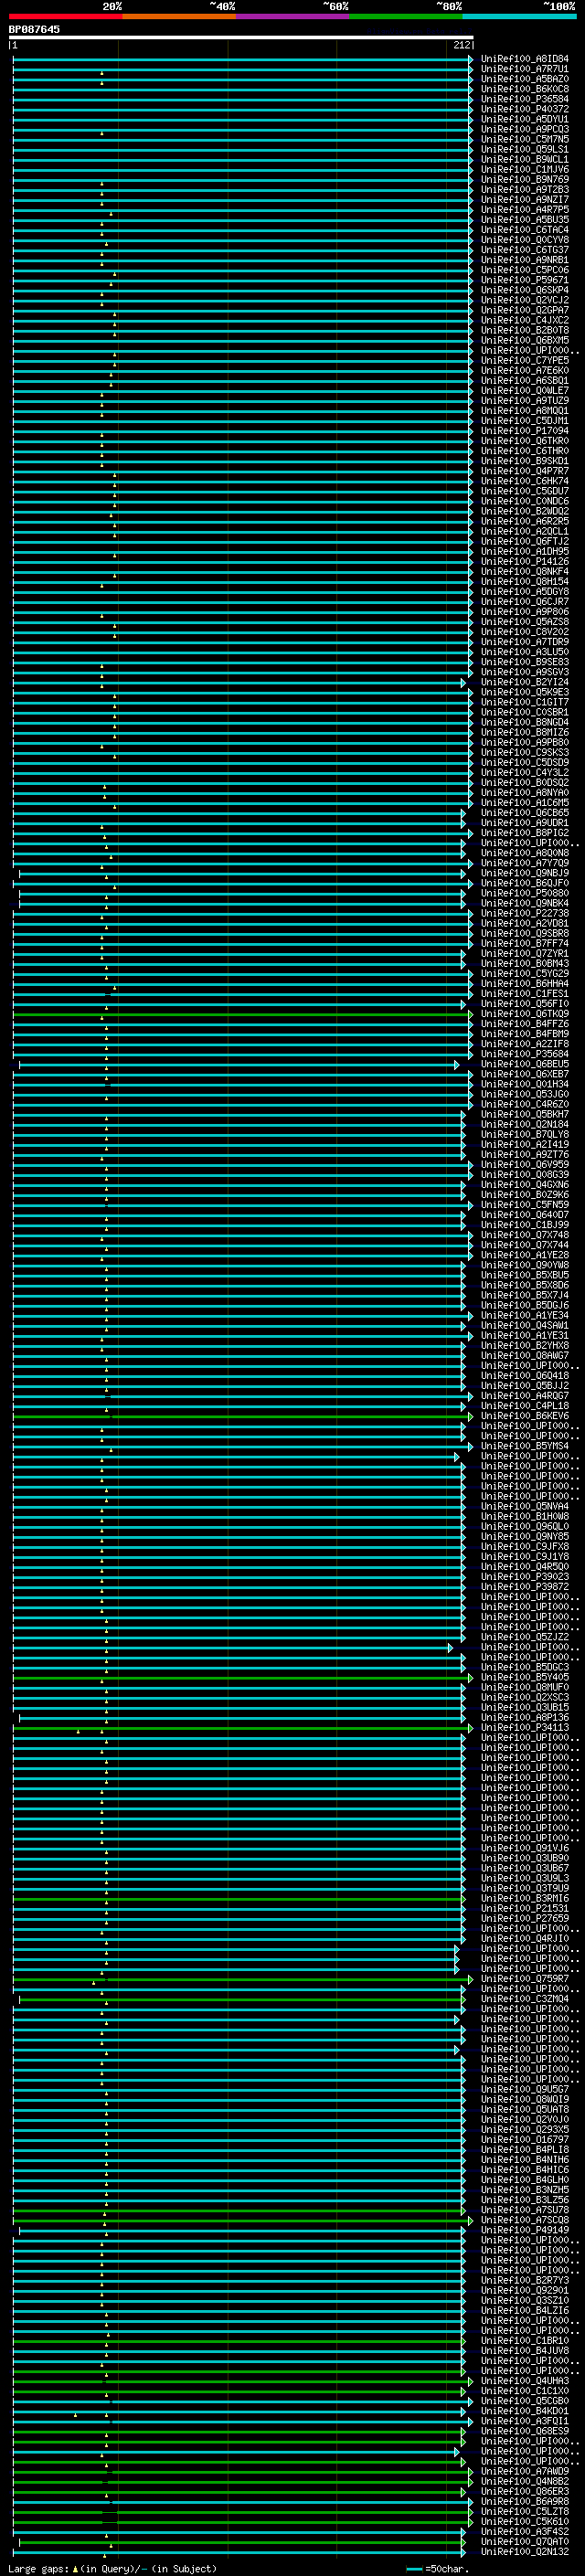This screenshot has width=585, height=2576.
Task: Click hit label UniRef100_Q92901
Action: tap(525, 2290)
